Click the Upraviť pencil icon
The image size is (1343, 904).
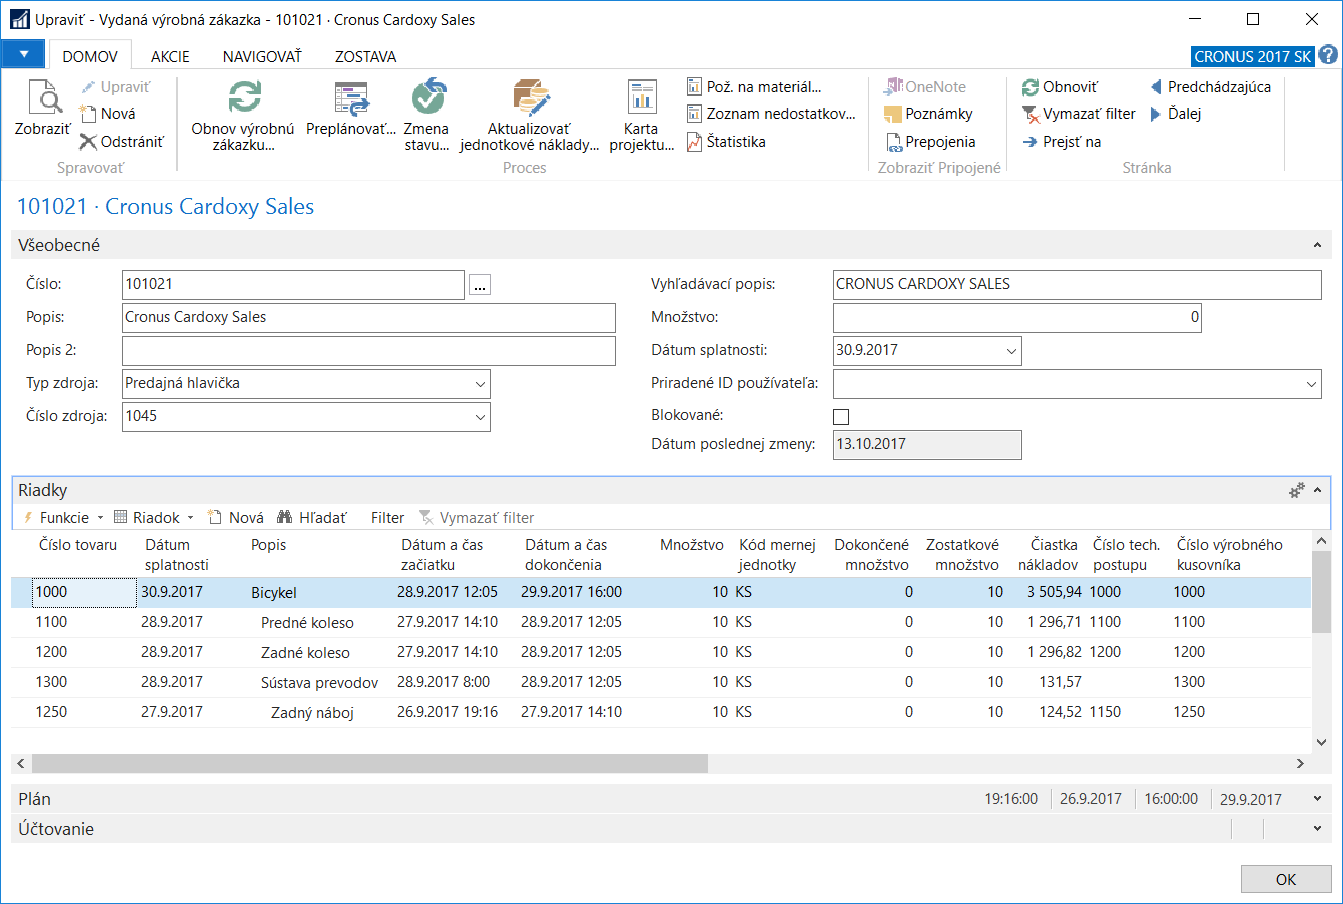[89, 87]
